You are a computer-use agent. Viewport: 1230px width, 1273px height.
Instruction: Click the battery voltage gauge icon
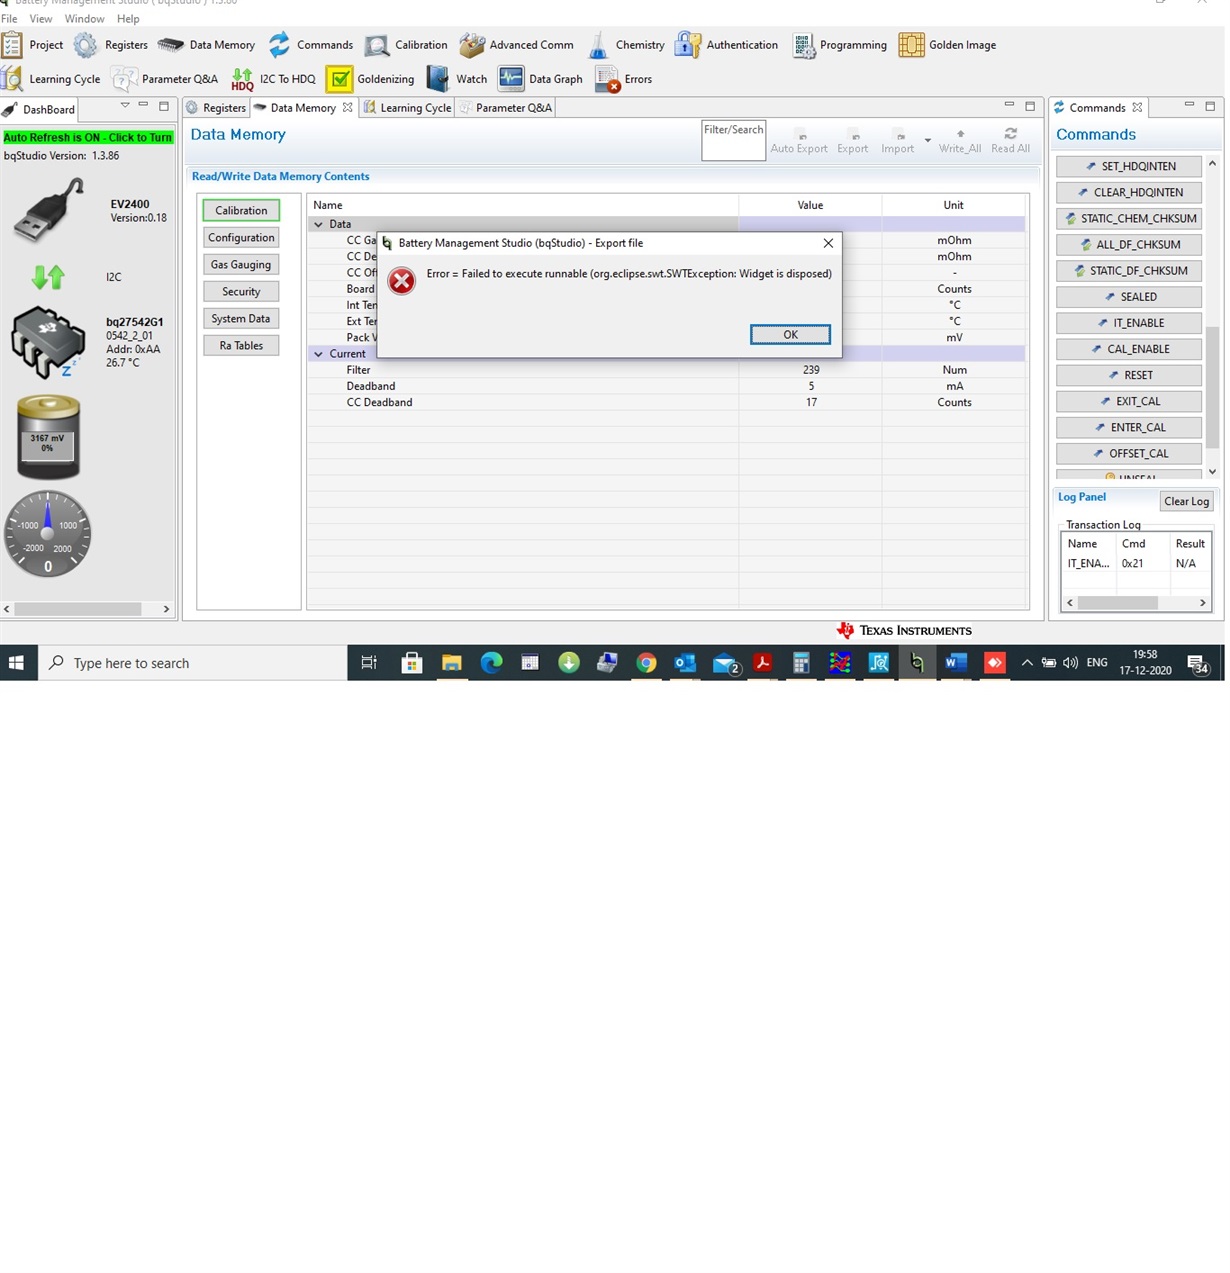[48, 437]
